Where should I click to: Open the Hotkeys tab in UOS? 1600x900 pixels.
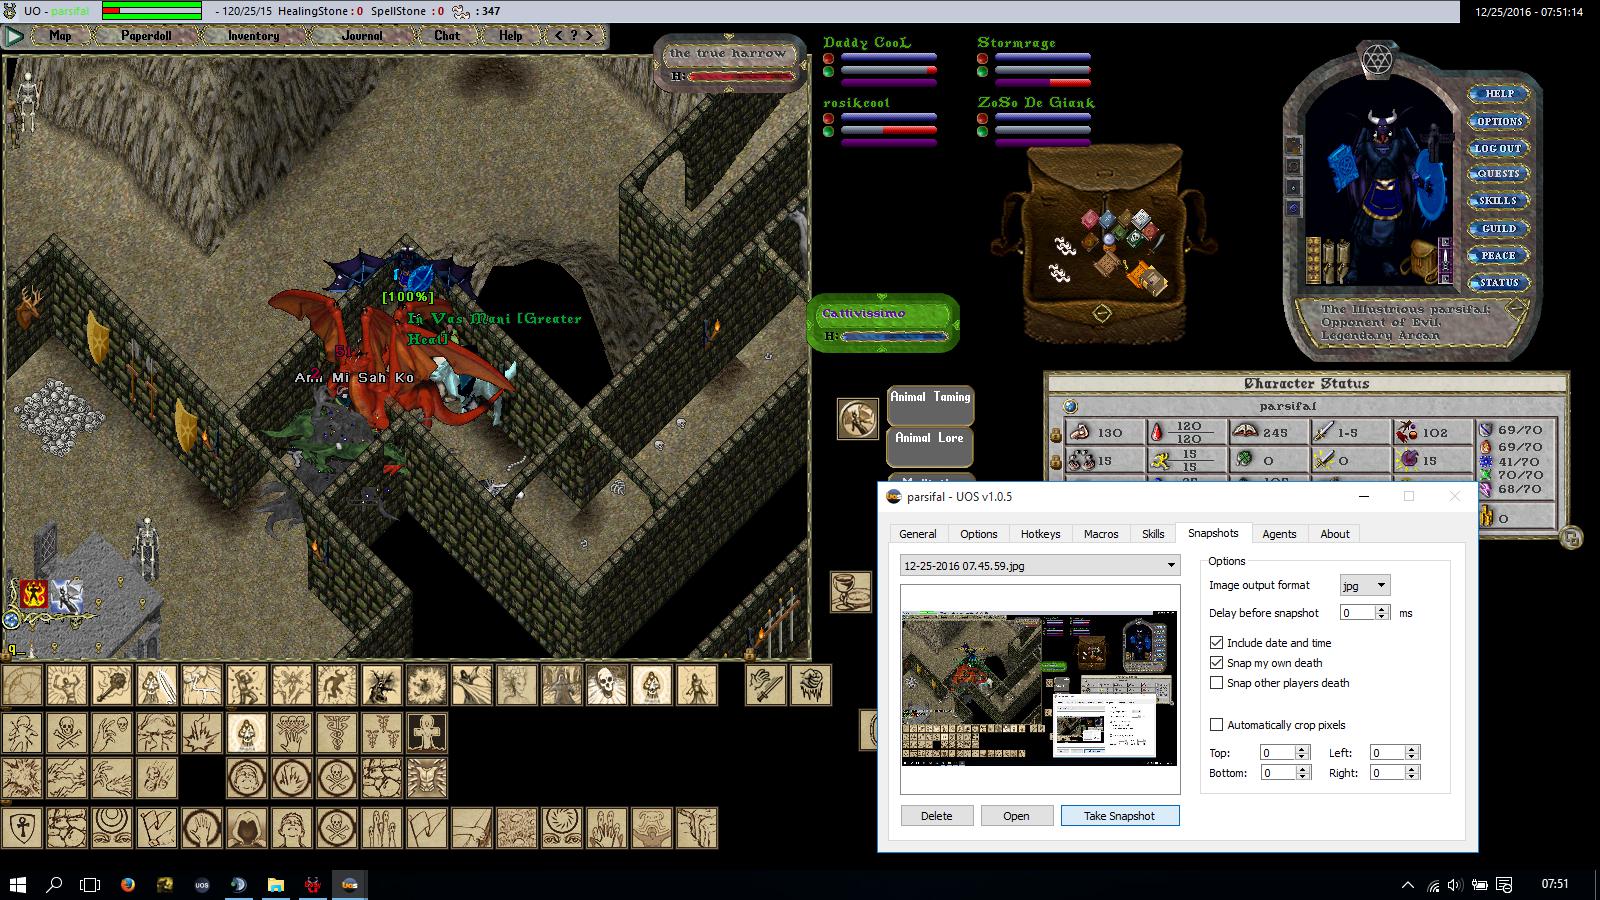[x=1040, y=534]
